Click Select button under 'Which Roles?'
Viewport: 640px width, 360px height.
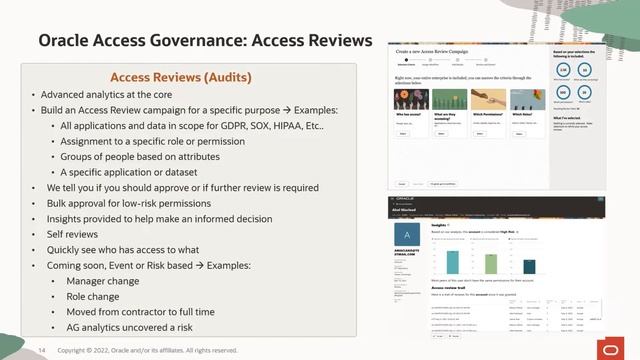[519, 133]
